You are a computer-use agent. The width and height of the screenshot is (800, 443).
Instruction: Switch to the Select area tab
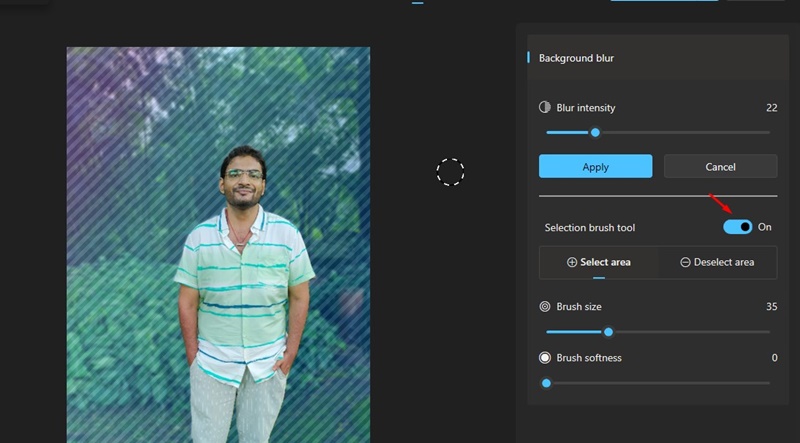598,262
